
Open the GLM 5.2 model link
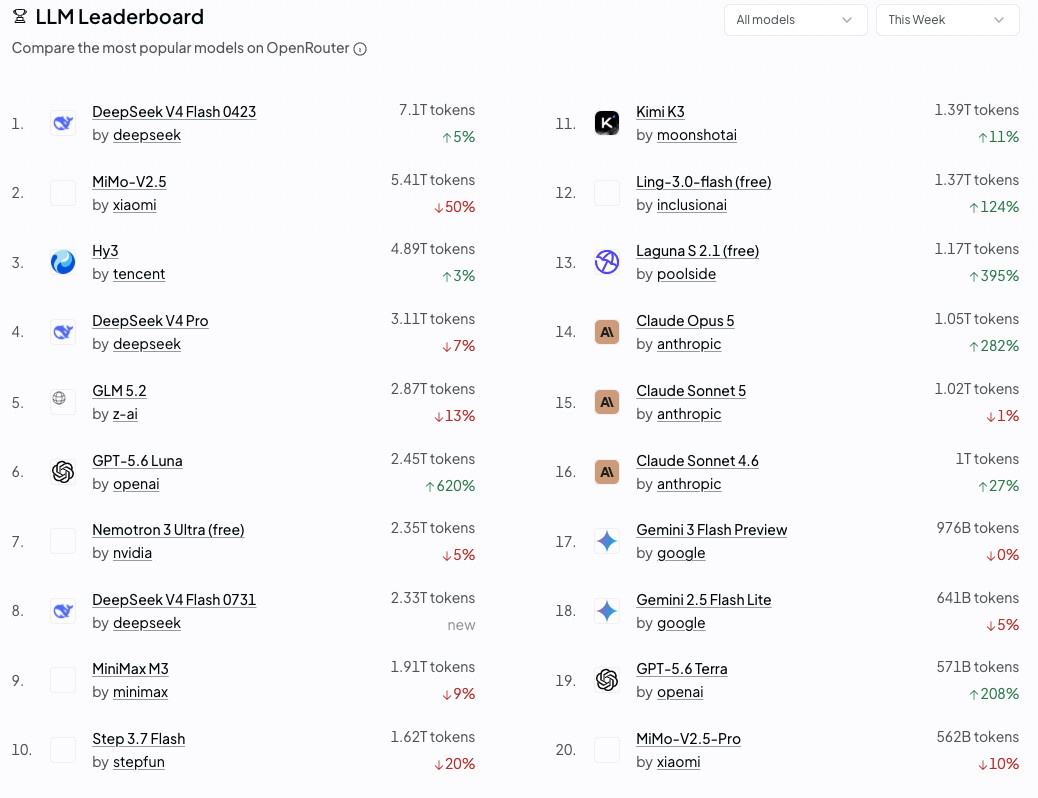[x=119, y=391]
